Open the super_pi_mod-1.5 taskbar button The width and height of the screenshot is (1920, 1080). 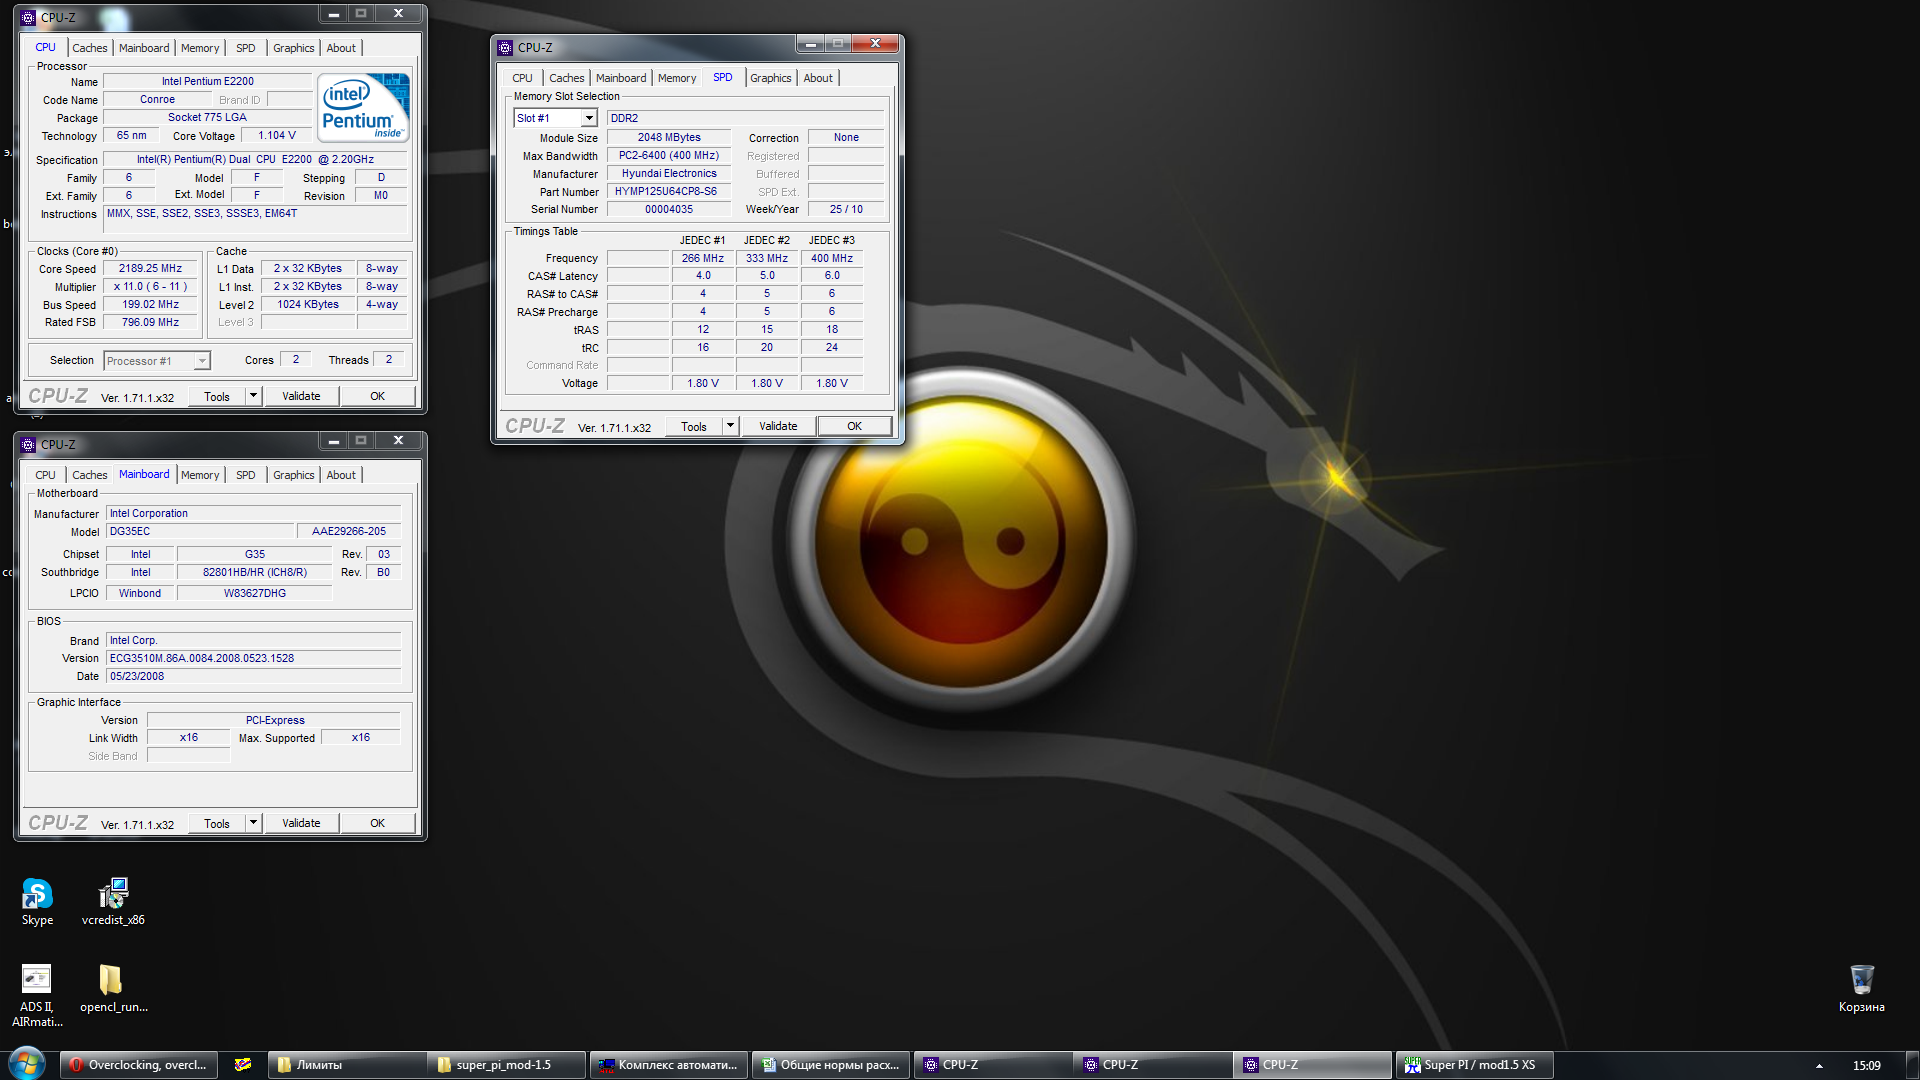506,1065
